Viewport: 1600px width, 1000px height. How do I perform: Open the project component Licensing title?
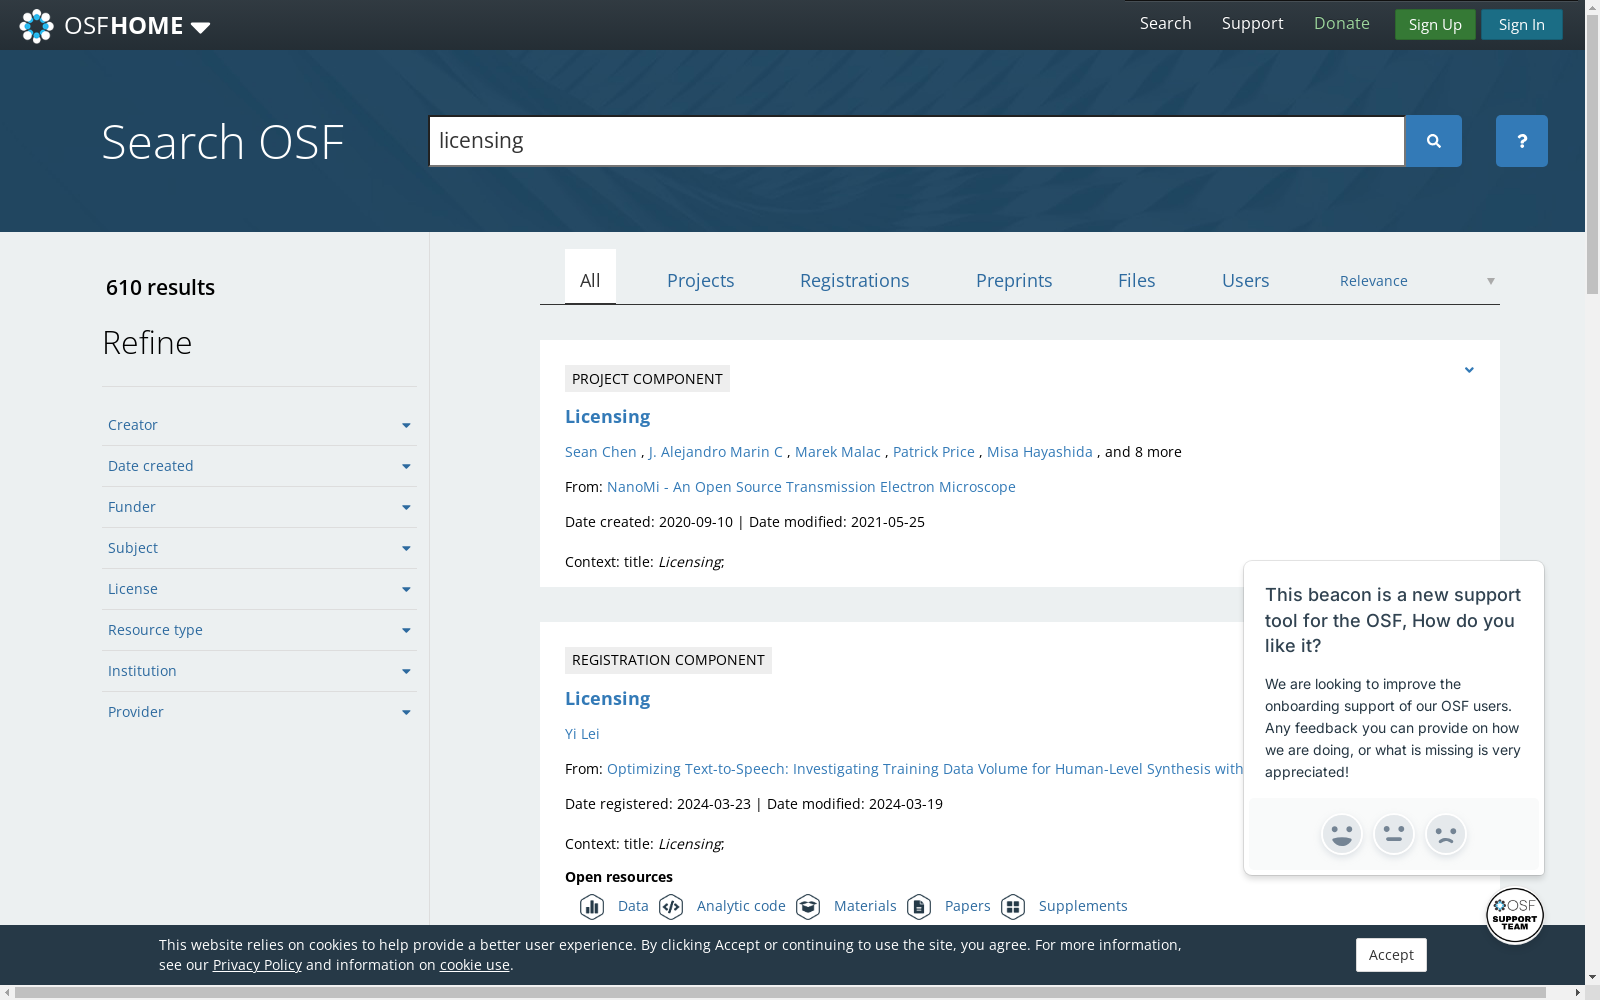(x=608, y=417)
